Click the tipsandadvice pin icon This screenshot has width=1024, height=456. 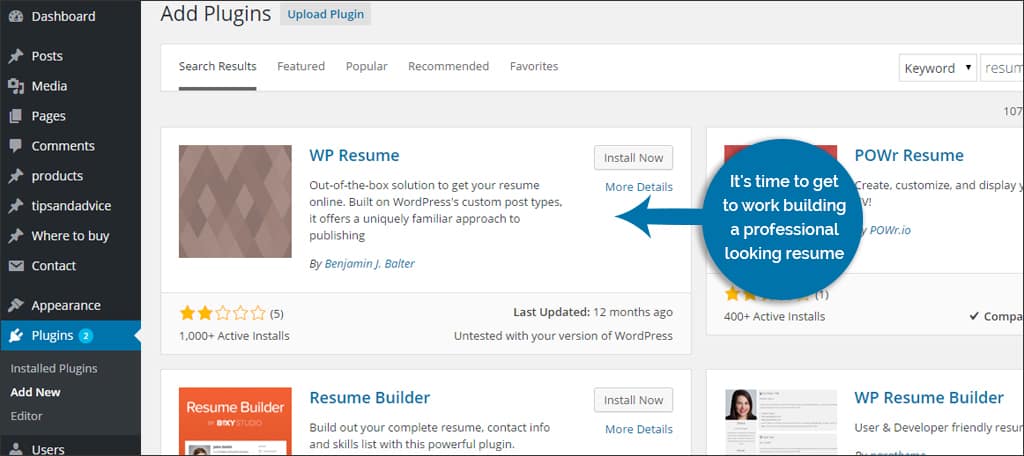click(16, 206)
